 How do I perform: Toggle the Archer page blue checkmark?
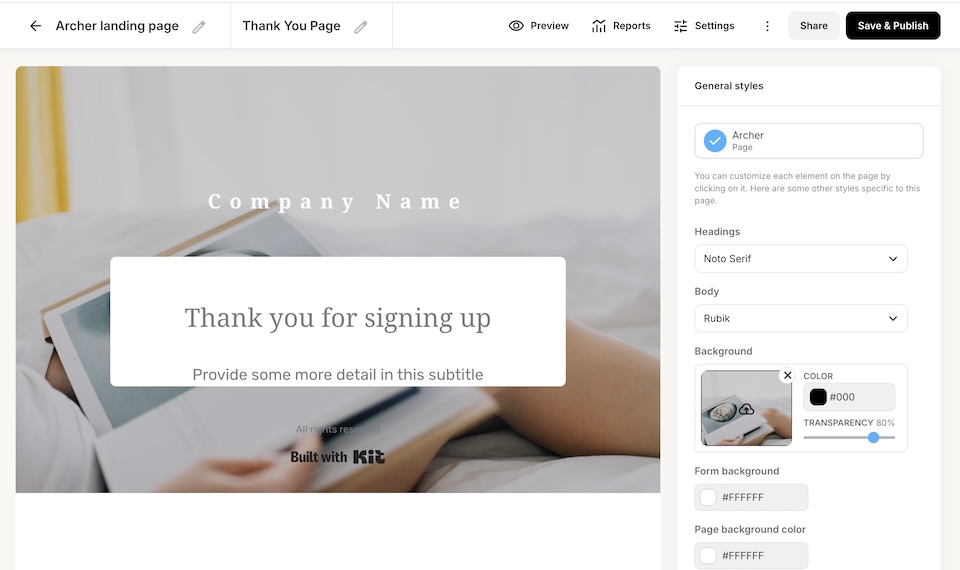tap(714, 141)
